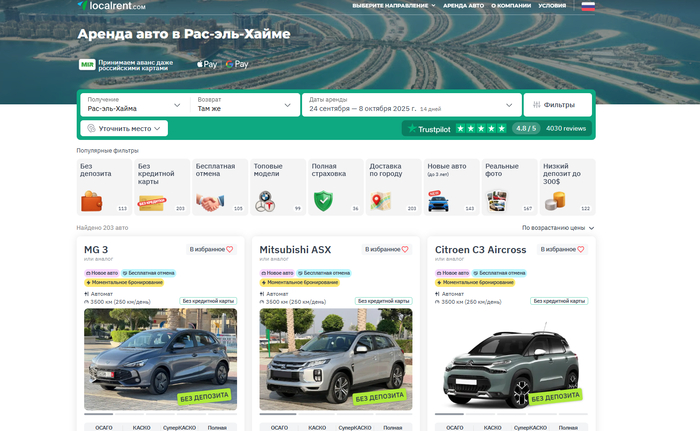The width and height of the screenshot is (700, 431).
Task: Select the wallet icon for Без депозита
Action: point(92,201)
